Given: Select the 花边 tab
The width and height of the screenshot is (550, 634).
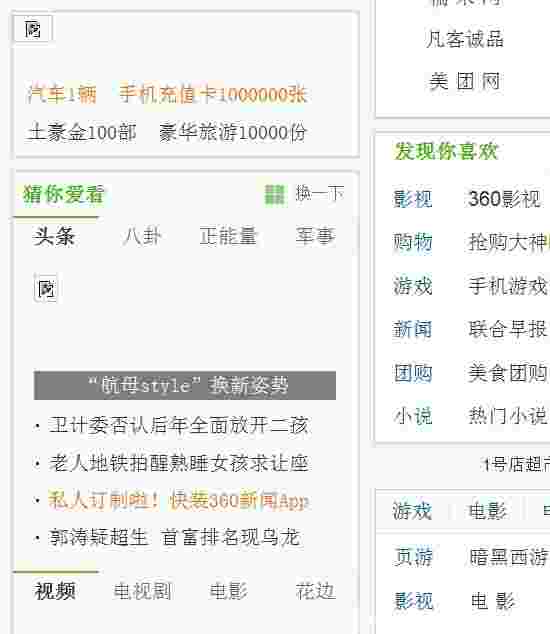Looking at the screenshot, I should (315, 591).
